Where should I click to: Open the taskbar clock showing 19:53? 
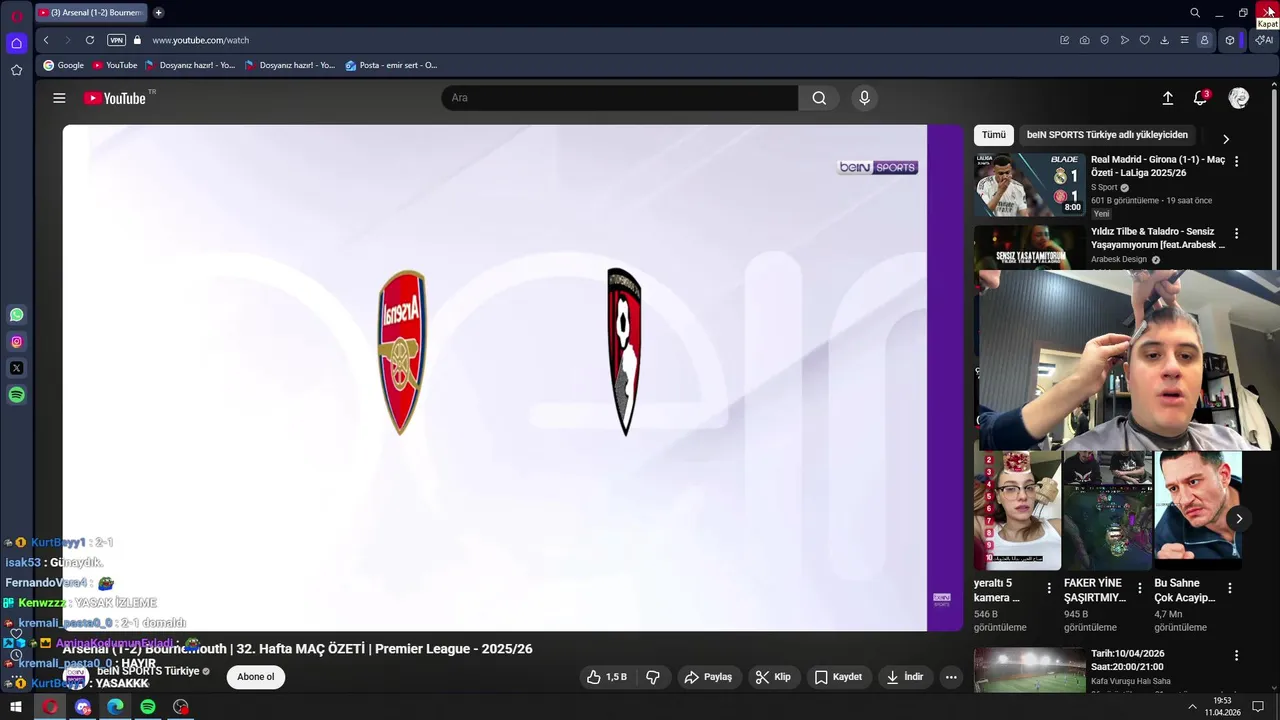1222,707
